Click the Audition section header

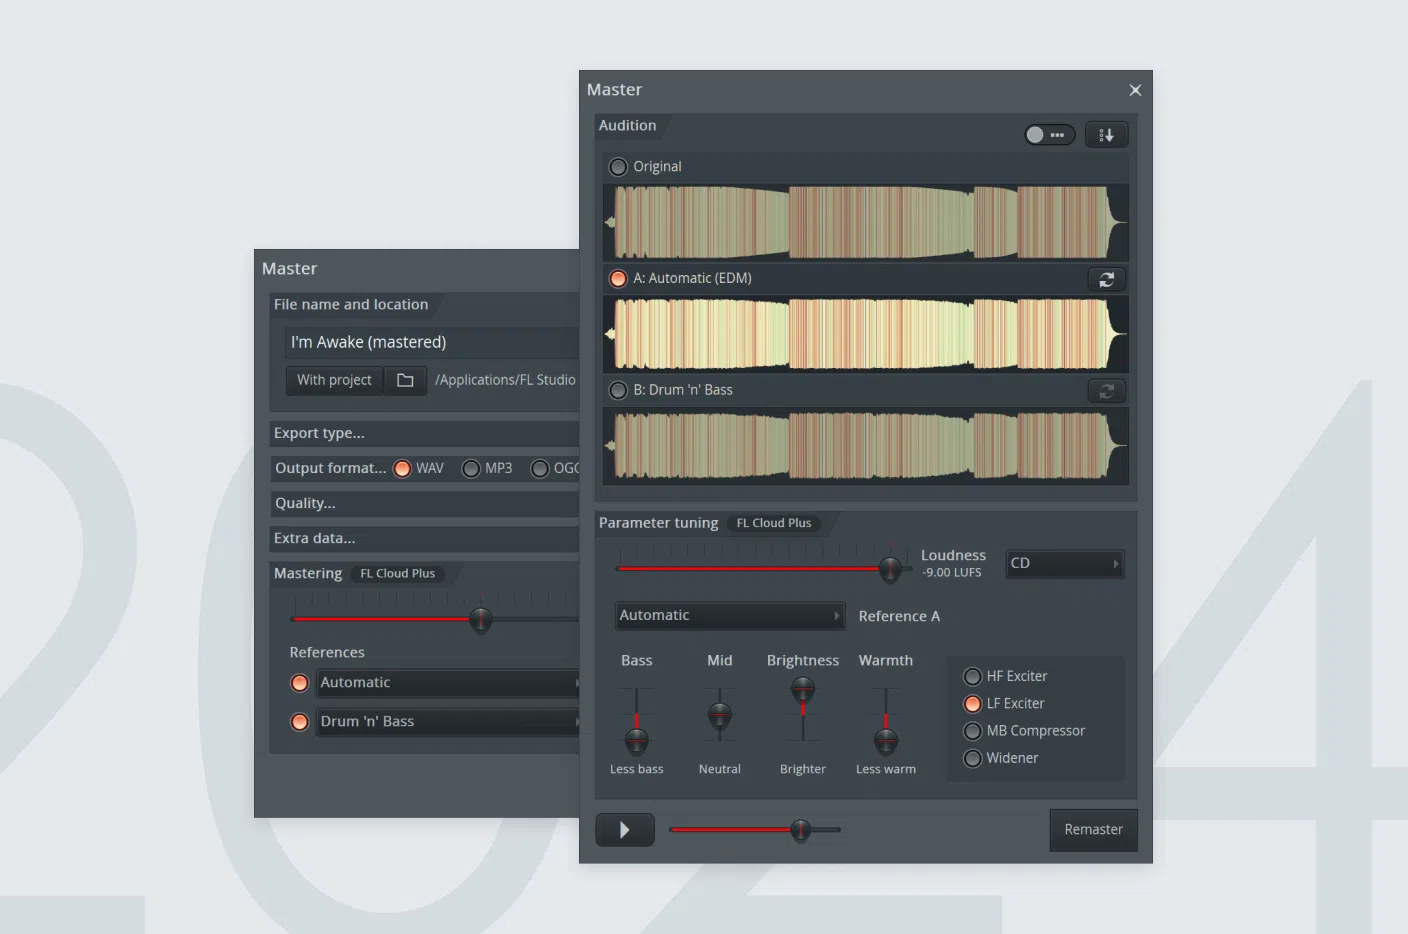[627, 126]
